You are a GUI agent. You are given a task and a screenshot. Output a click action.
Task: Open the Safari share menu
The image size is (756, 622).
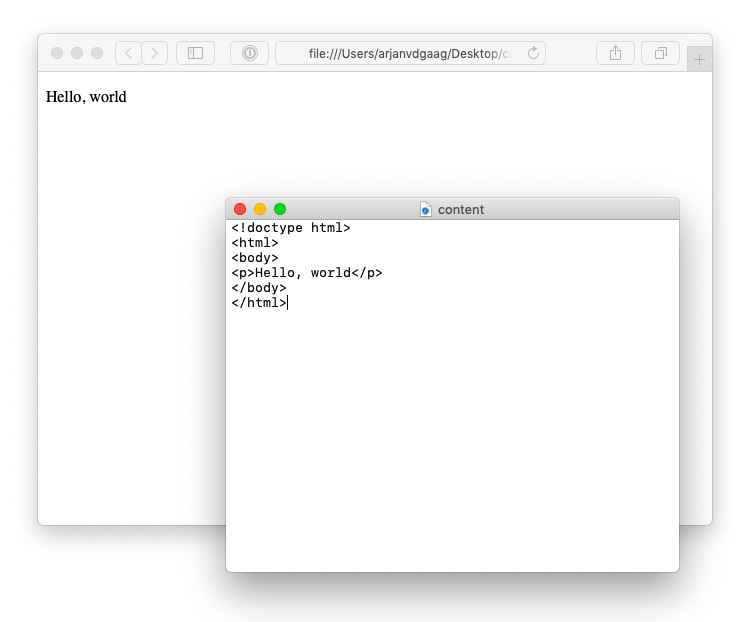(615, 53)
